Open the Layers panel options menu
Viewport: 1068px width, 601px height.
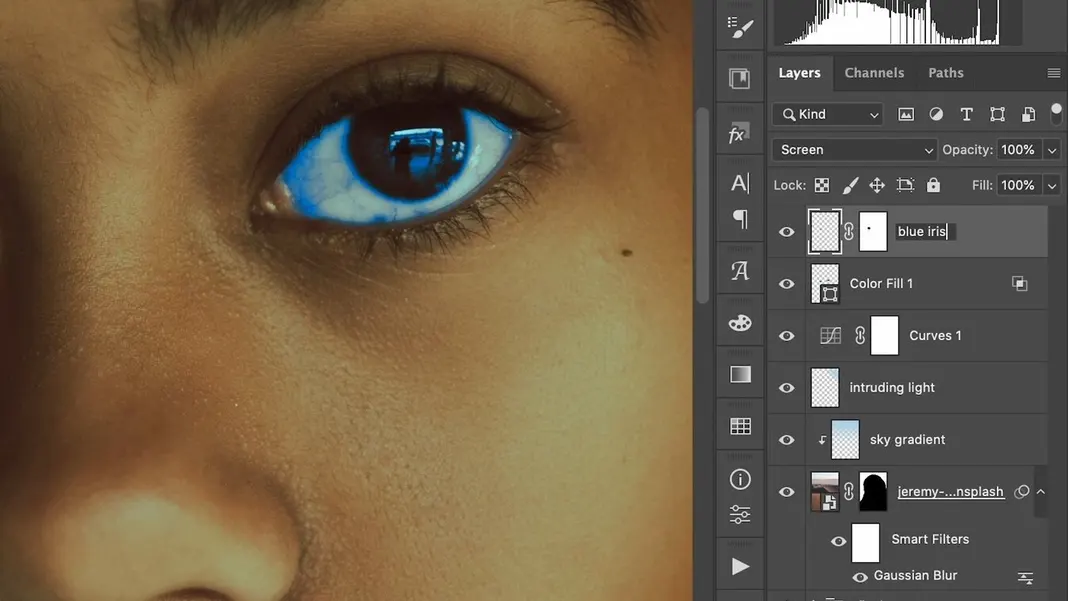pos(1054,73)
